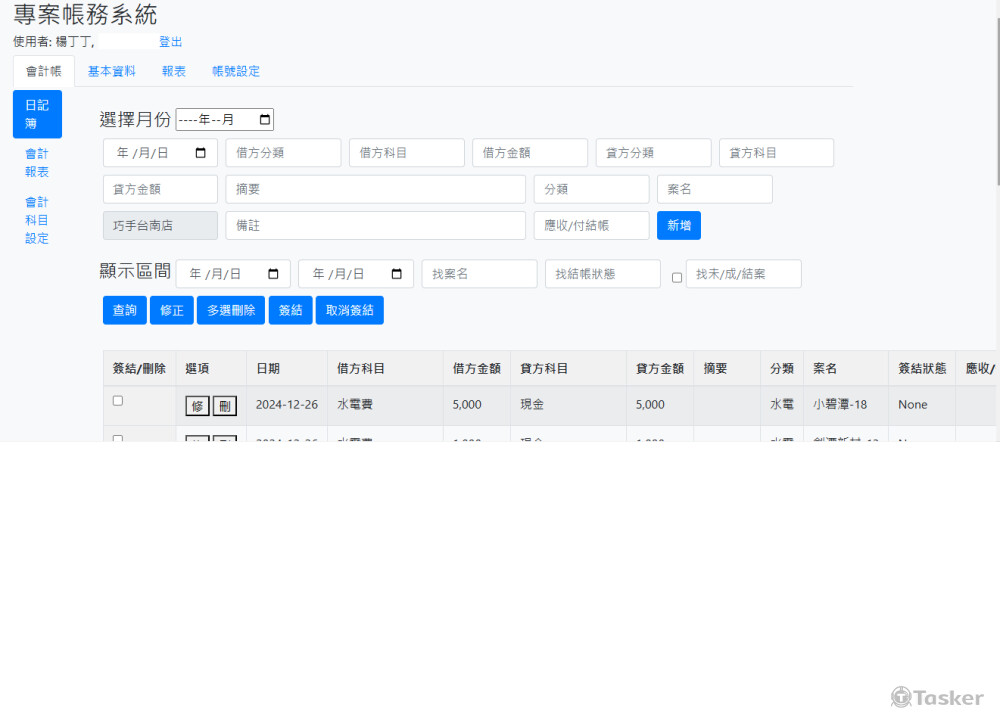This screenshot has width=1000, height=718.
Task: Switch to the 帳號設定 tab
Action: [x=235, y=71]
